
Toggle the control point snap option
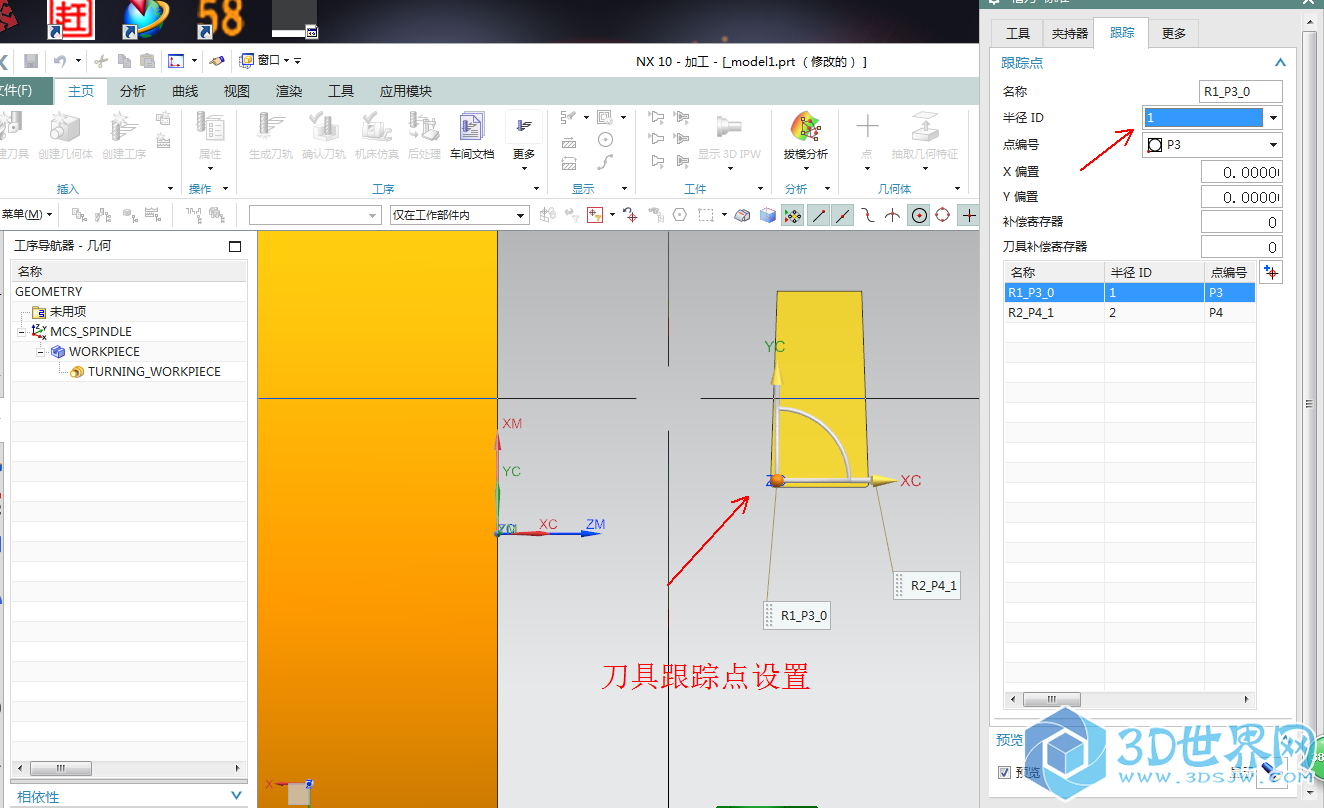tap(868, 215)
